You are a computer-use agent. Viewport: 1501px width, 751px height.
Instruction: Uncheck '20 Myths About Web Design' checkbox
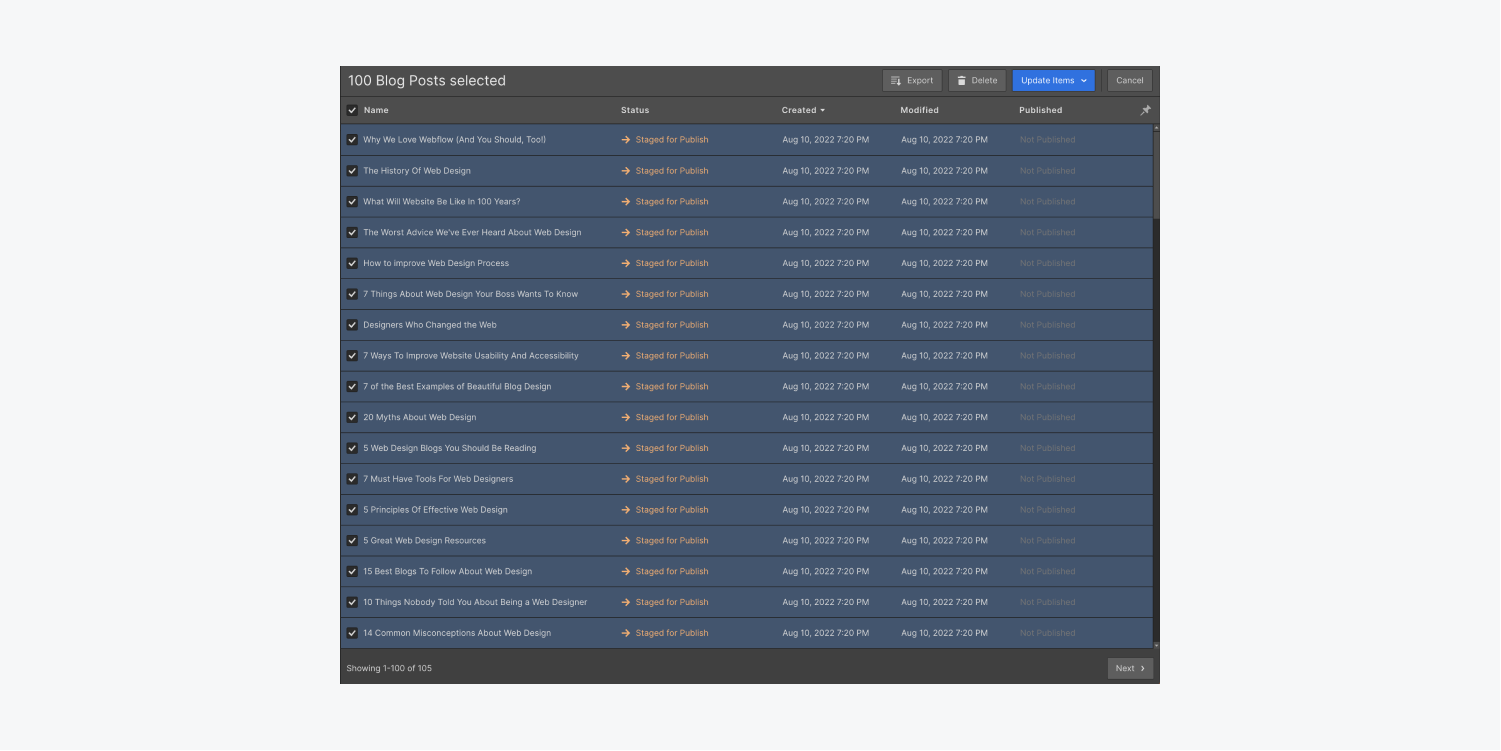352,418
